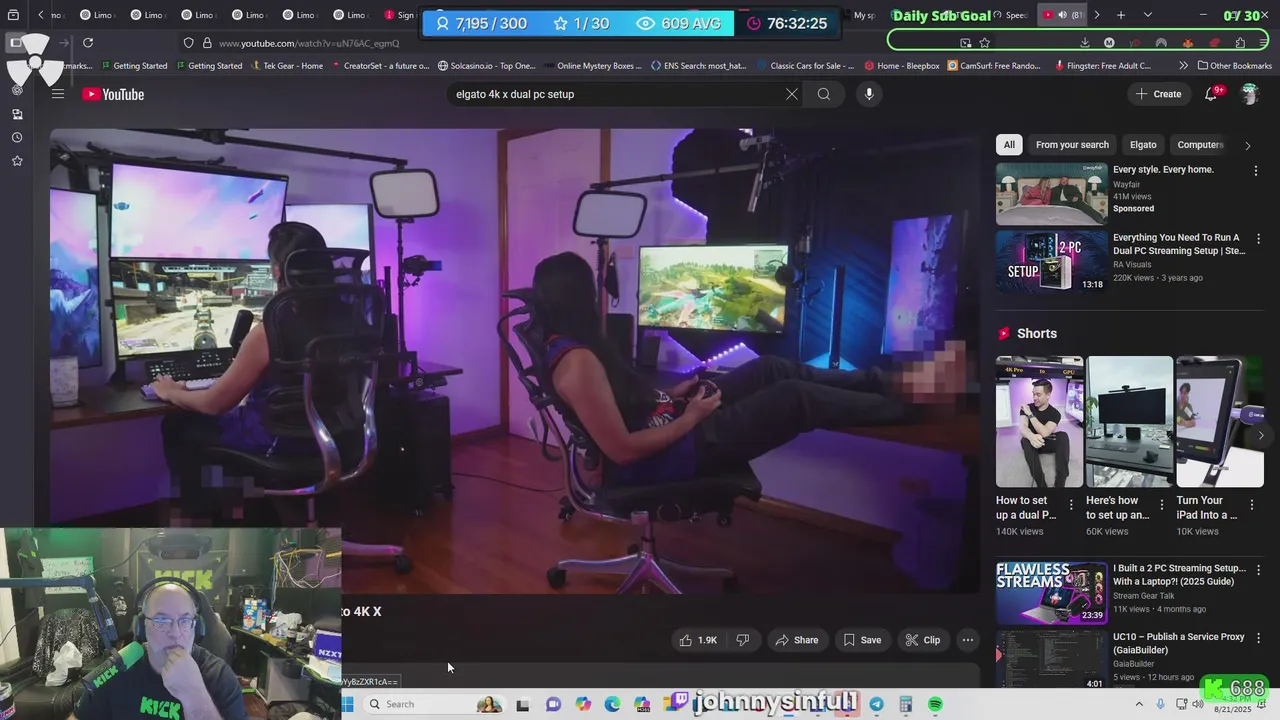Click the YouTube search magnifier button
Viewport: 1280px width, 720px height.
click(824, 94)
